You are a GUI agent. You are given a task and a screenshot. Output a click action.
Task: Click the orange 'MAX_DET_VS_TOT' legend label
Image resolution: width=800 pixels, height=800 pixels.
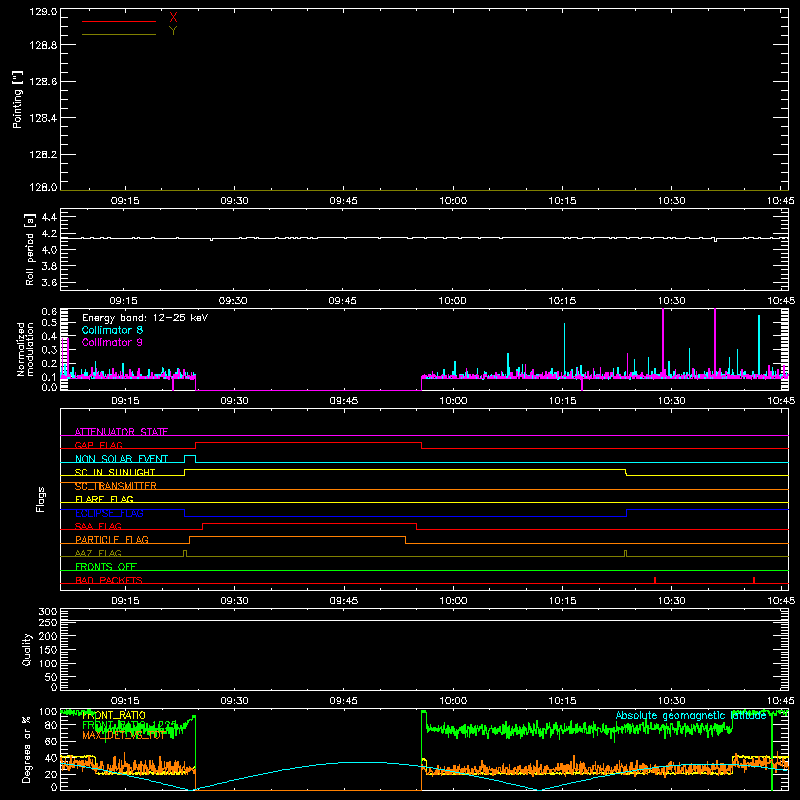(x=123, y=735)
